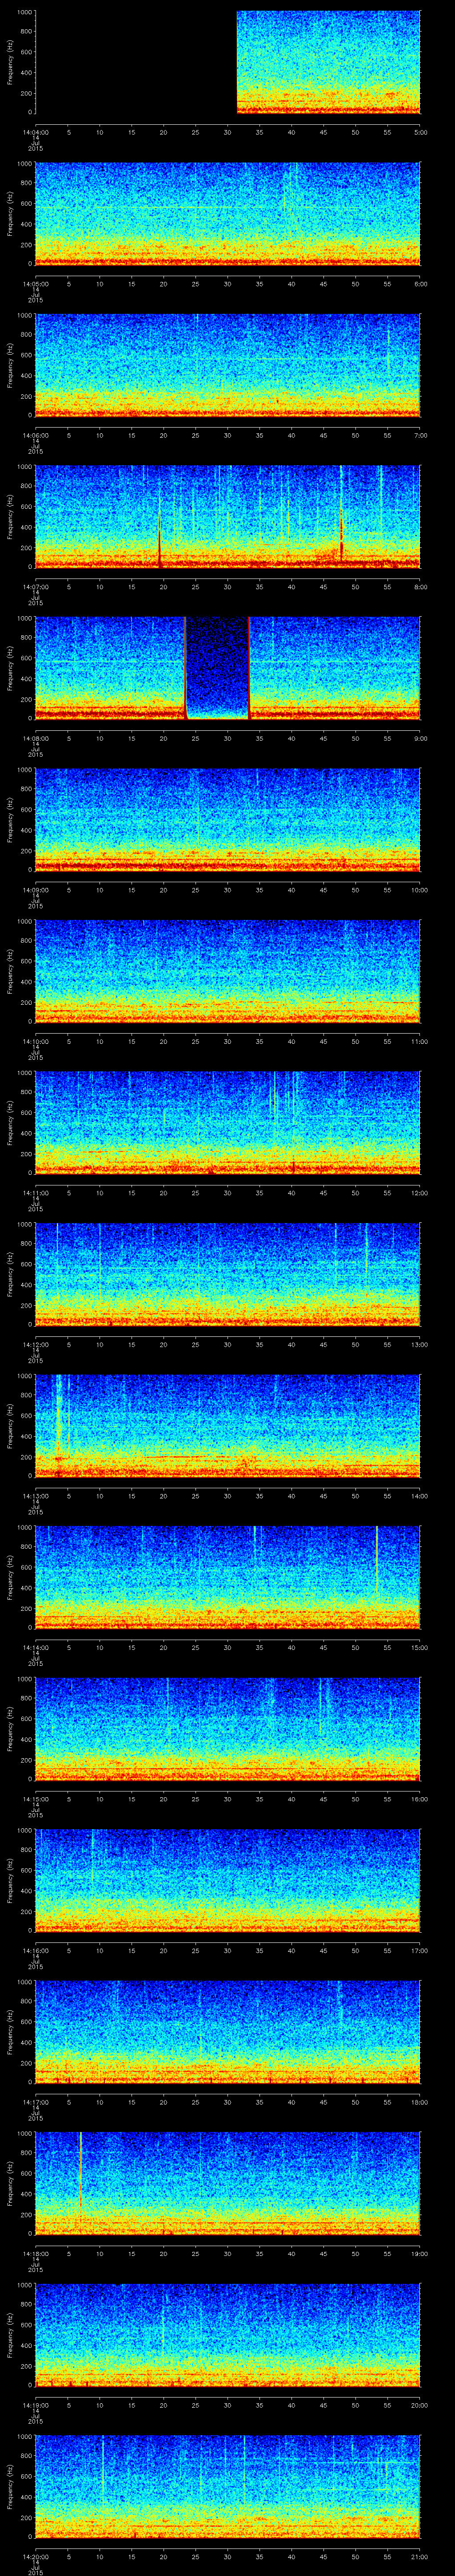Select the spectrogram panel starting at 14:05:00

tap(227, 214)
